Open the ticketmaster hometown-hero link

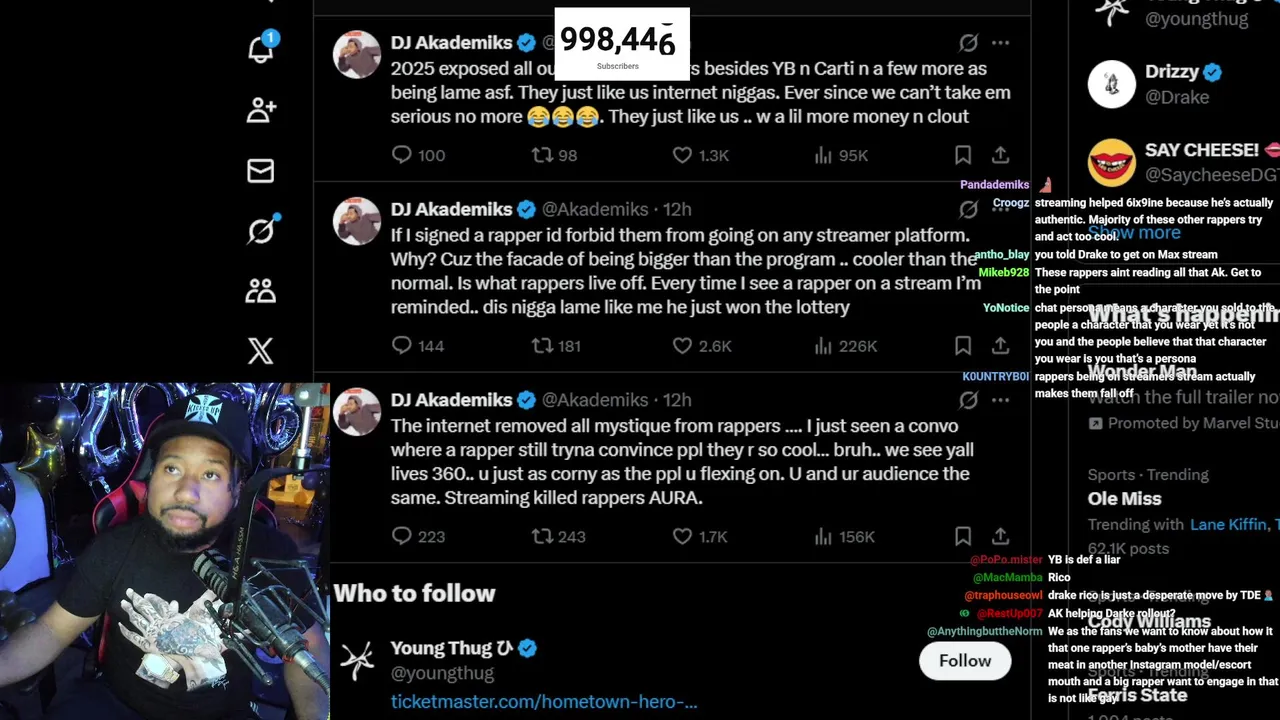point(544,702)
